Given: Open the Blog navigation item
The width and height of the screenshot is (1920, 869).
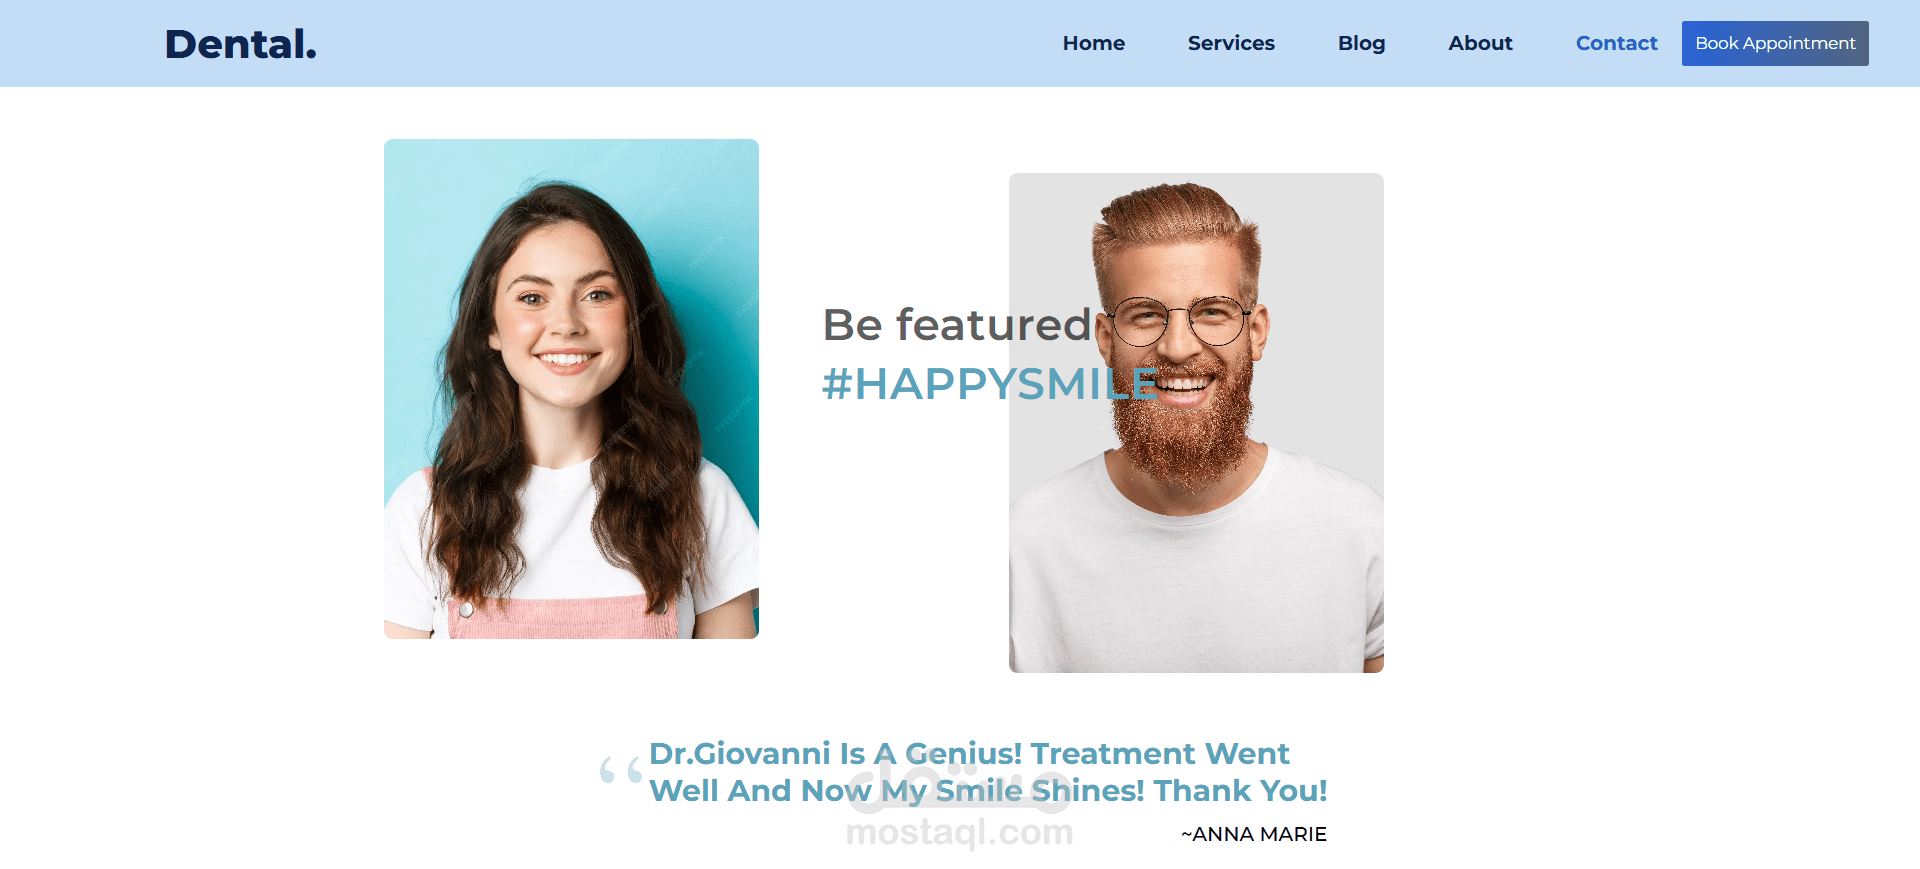Looking at the screenshot, I should 1361,43.
